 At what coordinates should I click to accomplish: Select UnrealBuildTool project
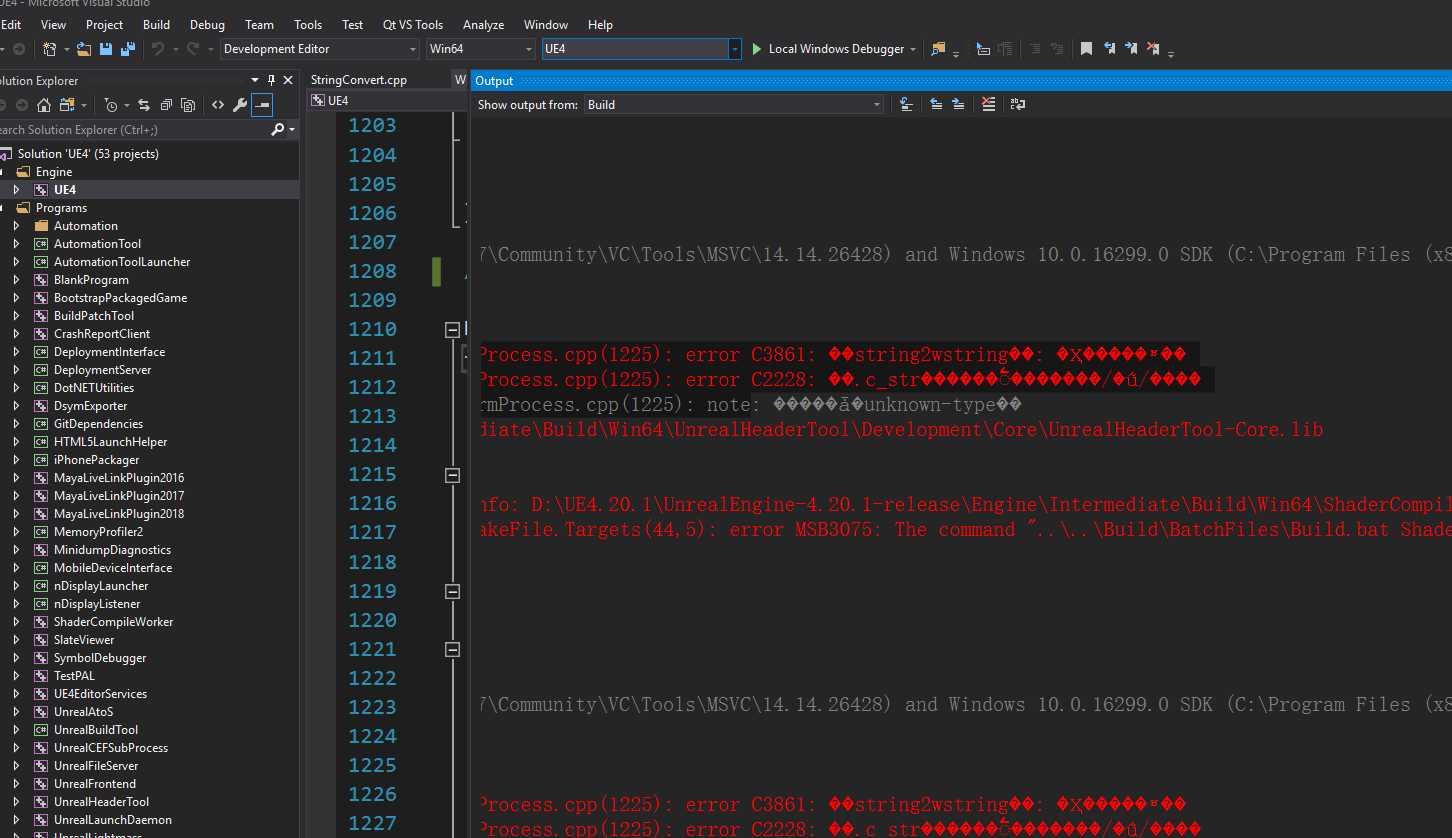(x=96, y=730)
